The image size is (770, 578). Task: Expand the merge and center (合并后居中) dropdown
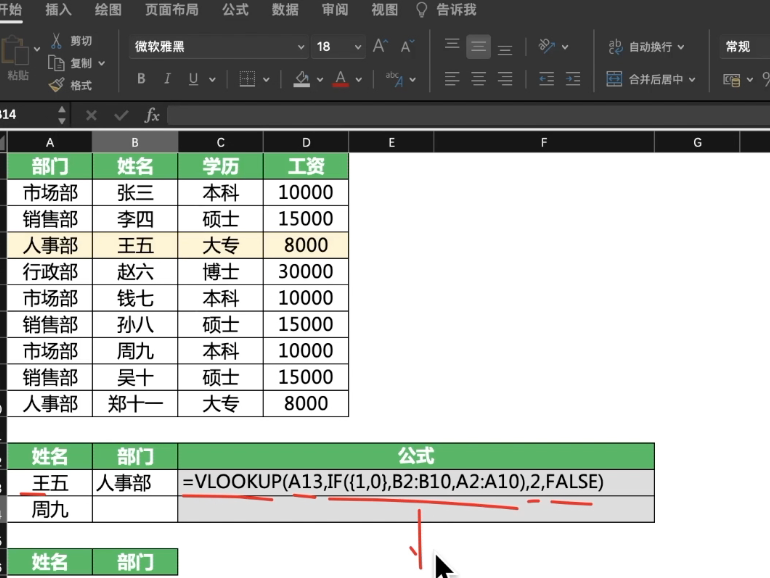tap(692, 79)
